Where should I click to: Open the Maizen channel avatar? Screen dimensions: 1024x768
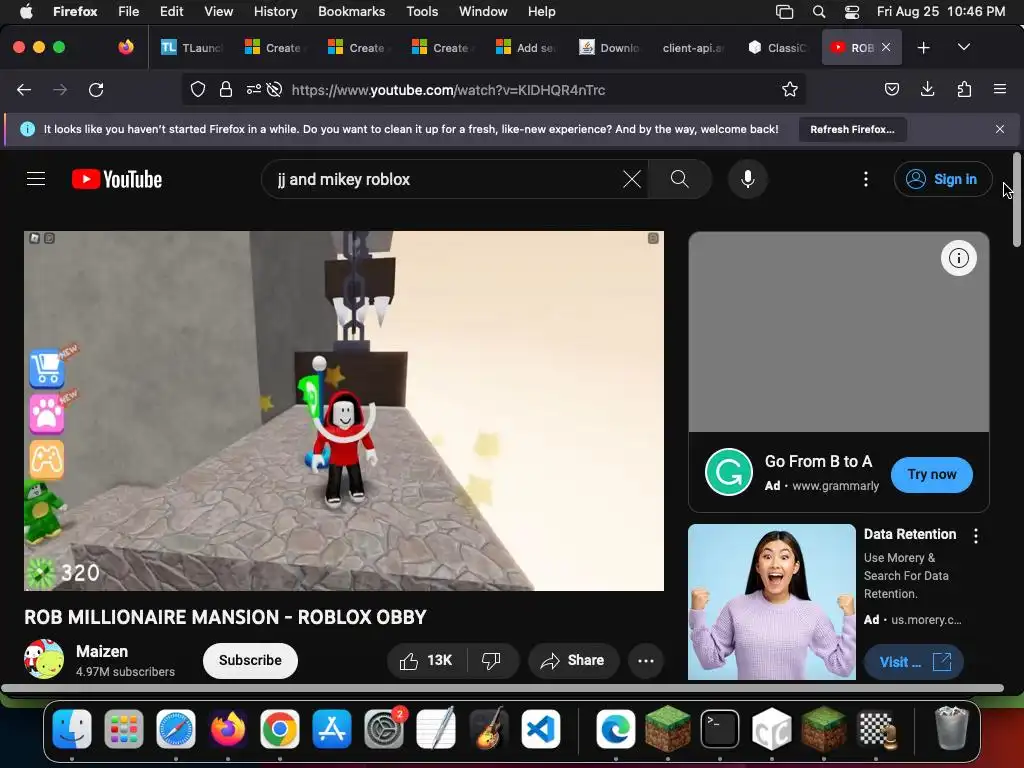coord(44,659)
